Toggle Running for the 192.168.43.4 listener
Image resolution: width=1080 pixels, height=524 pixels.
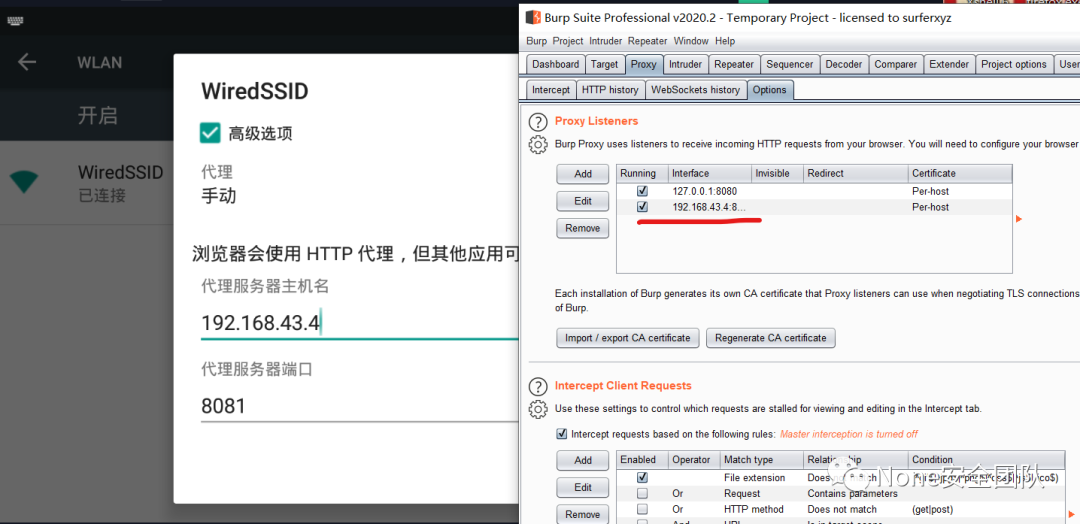[x=643, y=207]
